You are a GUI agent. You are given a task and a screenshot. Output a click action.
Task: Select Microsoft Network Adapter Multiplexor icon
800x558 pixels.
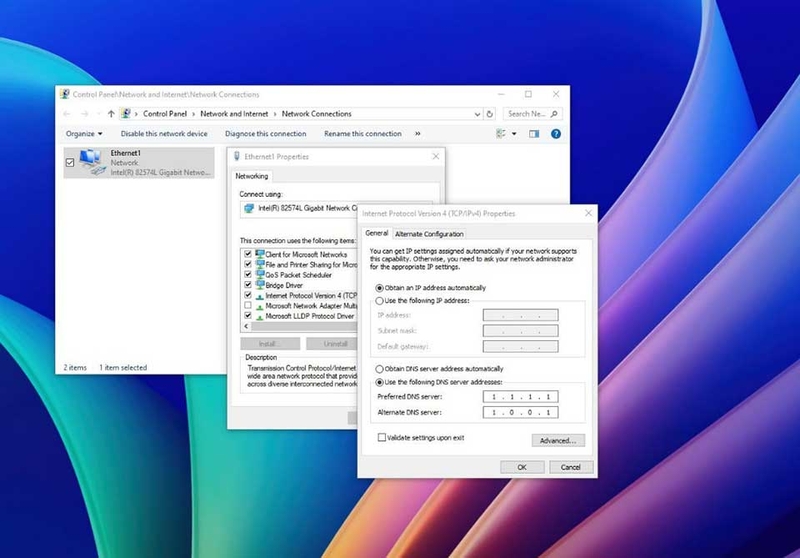coord(260,306)
